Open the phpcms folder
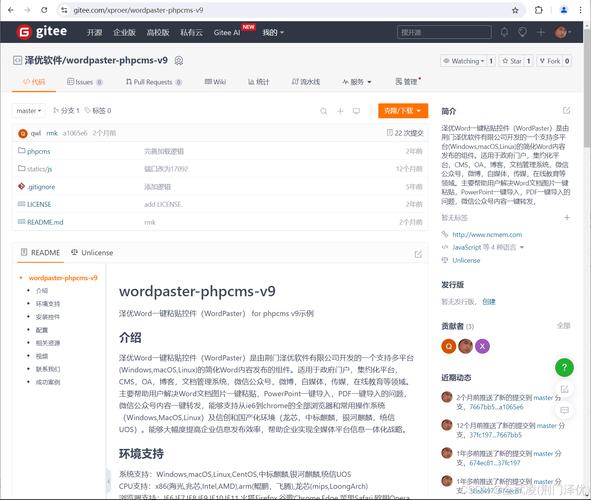The height and width of the screenshot is (500, 591). (38, 151)
